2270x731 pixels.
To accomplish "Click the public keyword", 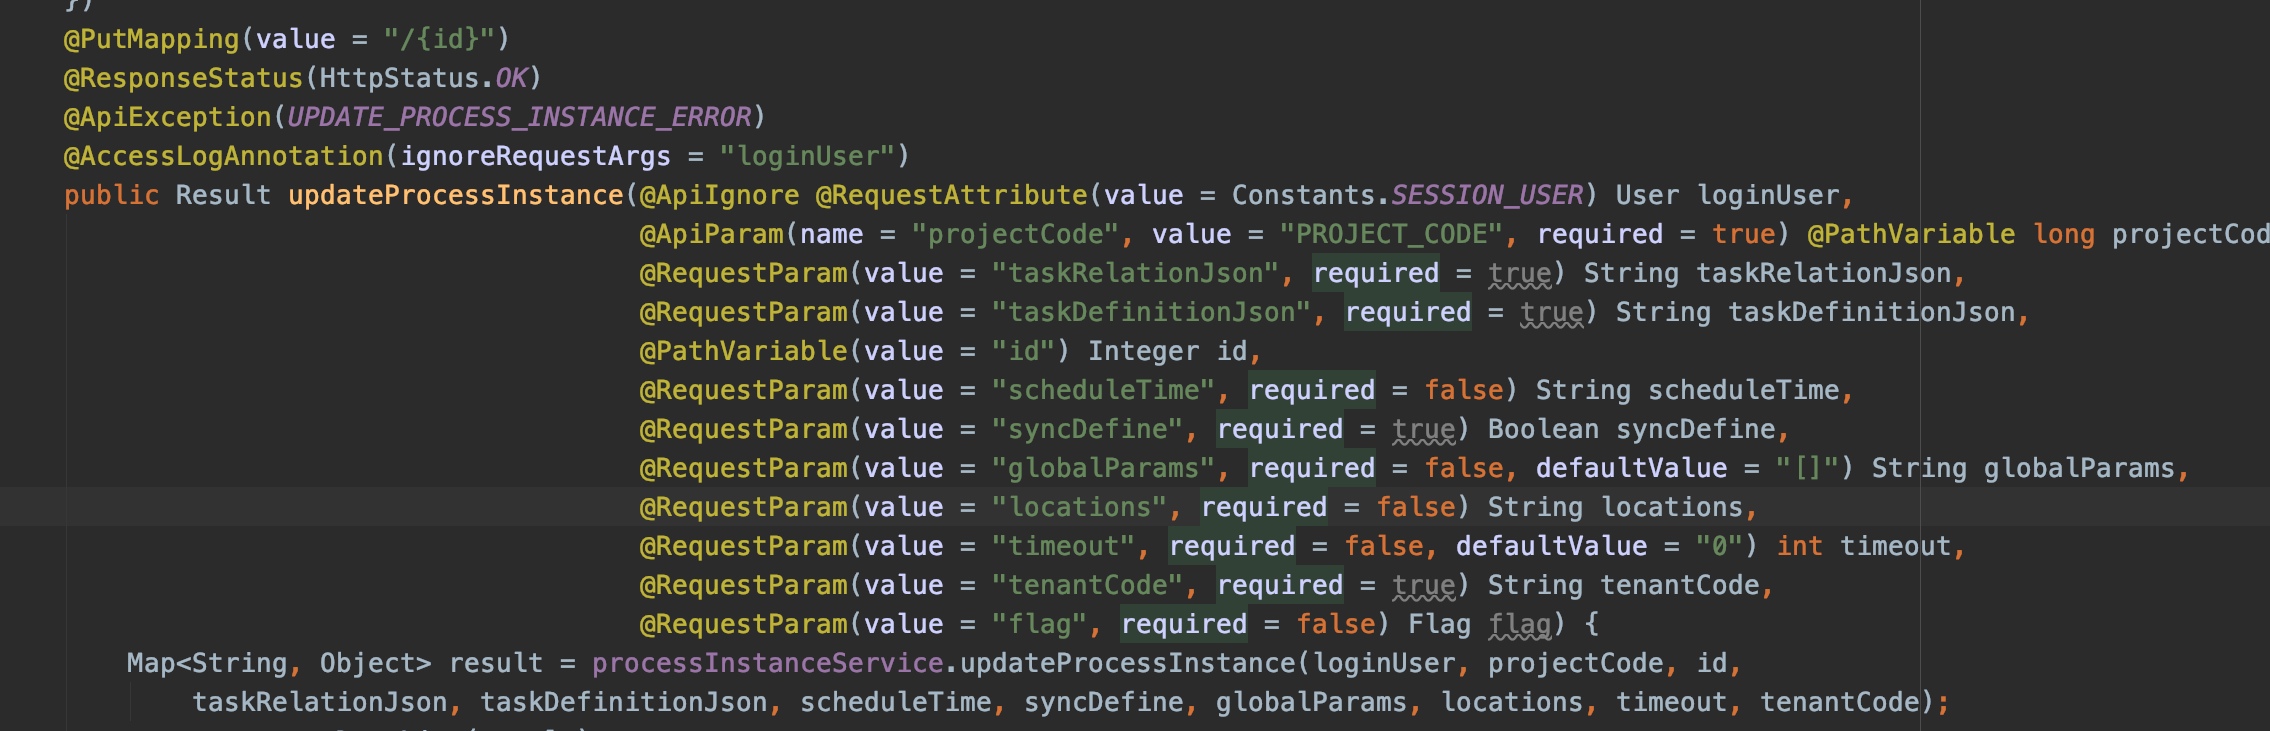I will 112,195.
